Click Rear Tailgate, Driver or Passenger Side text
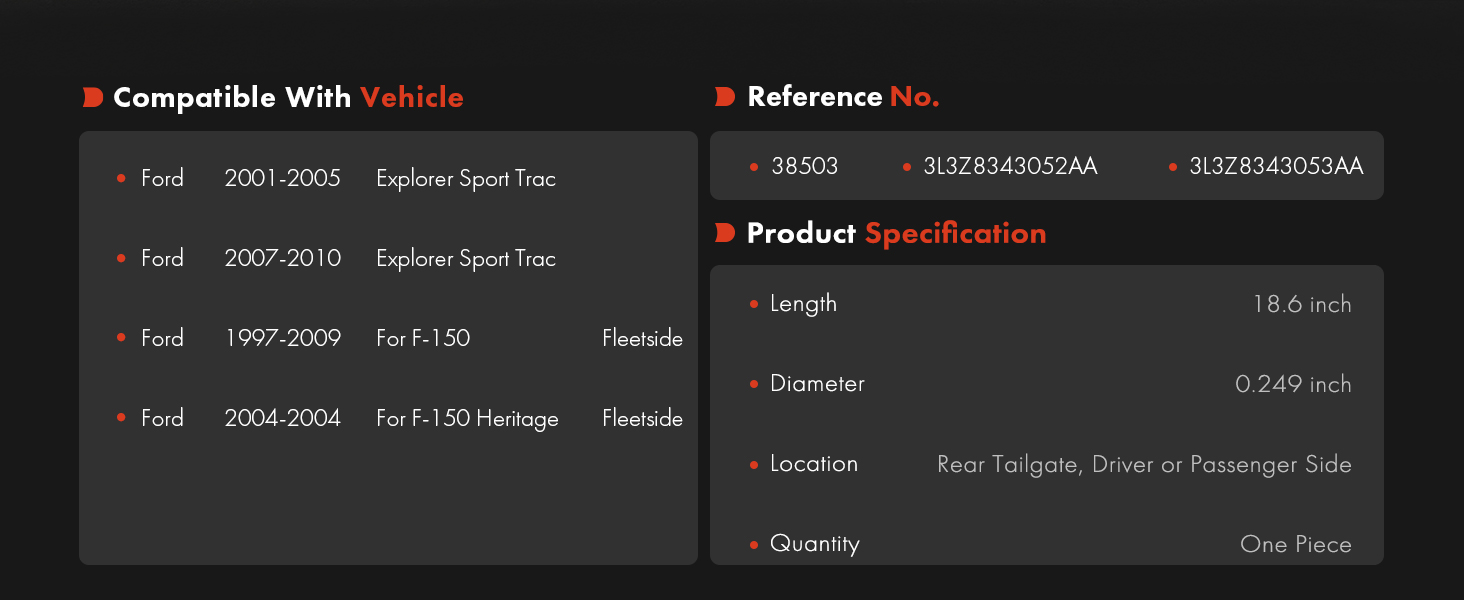Viewport: 1464px width, 600px height. pos(1144,465)
